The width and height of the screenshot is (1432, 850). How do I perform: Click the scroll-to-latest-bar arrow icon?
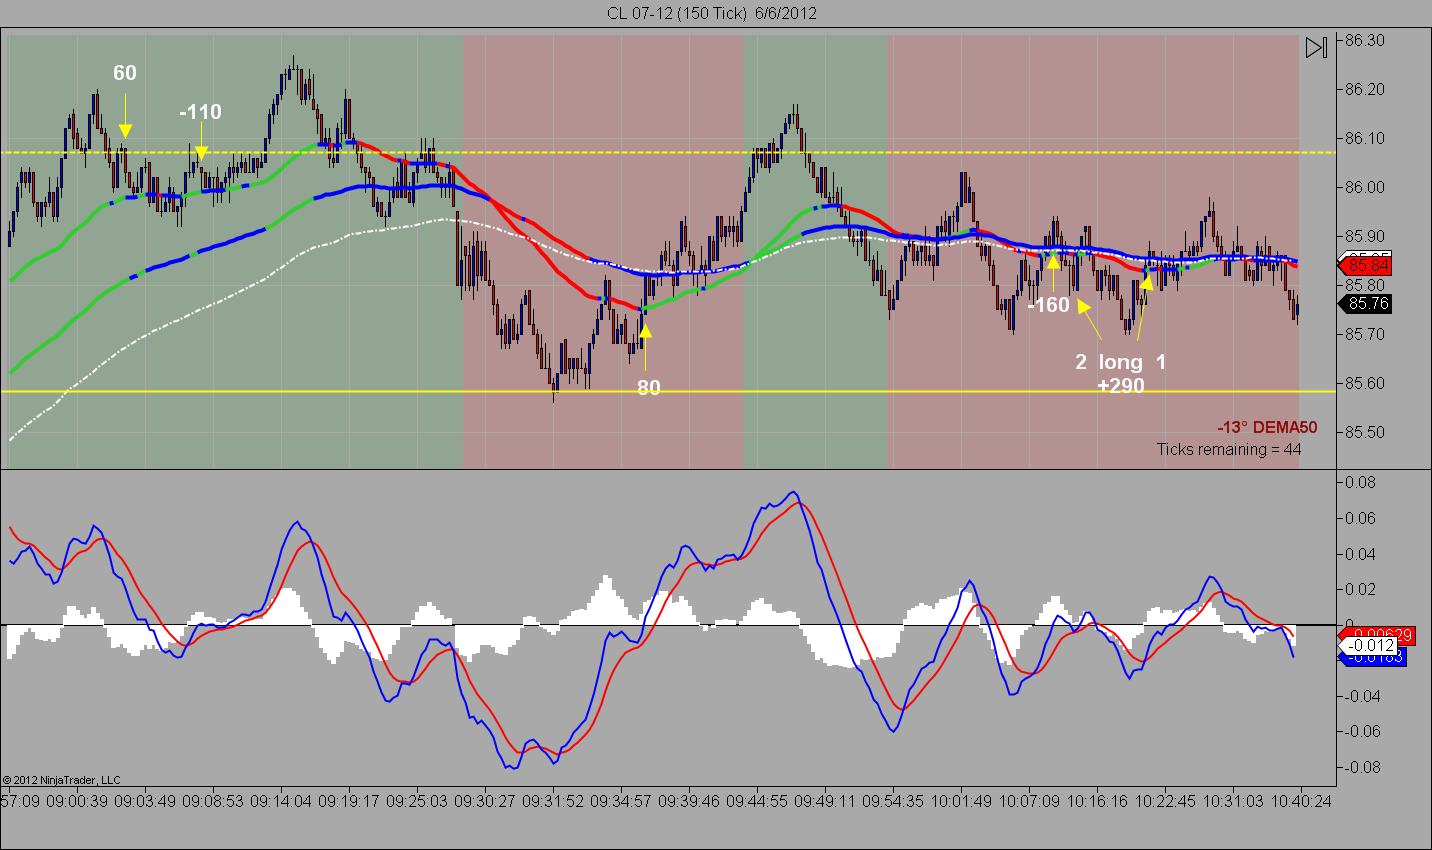(1316, 48)
